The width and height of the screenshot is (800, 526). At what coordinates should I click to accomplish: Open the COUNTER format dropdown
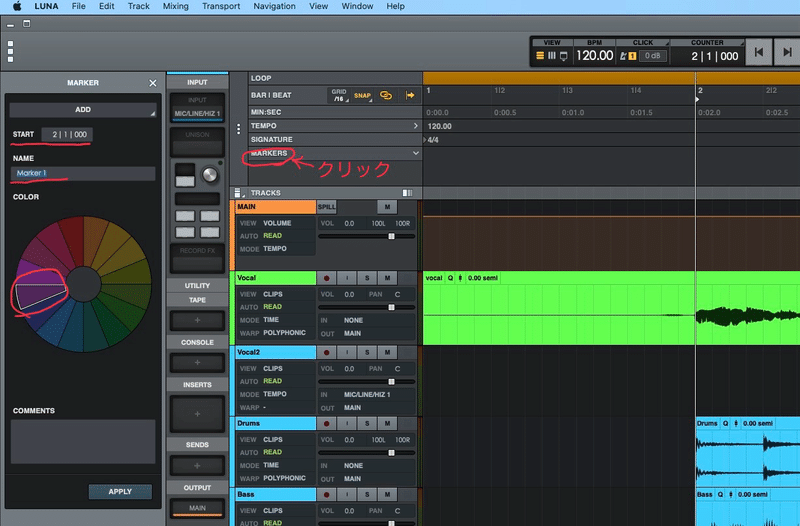click(707, 43)
